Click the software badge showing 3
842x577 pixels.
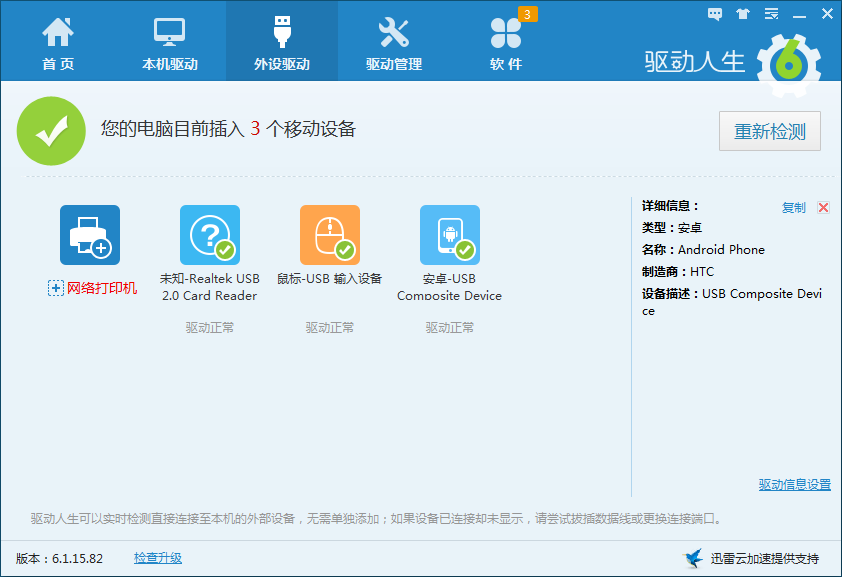point(527,14)
